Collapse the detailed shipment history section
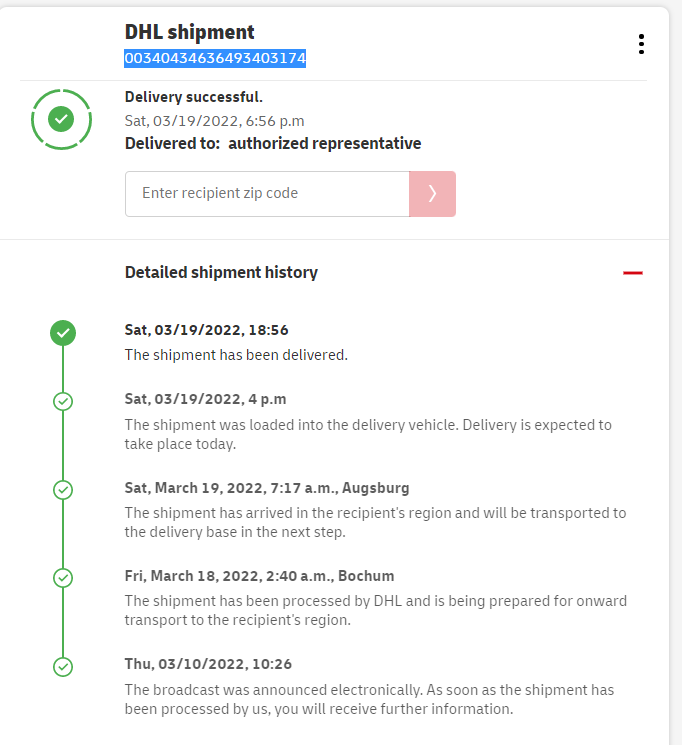This screenshot has height=745, width=682. pyautogui.click(x=632, y=272)
